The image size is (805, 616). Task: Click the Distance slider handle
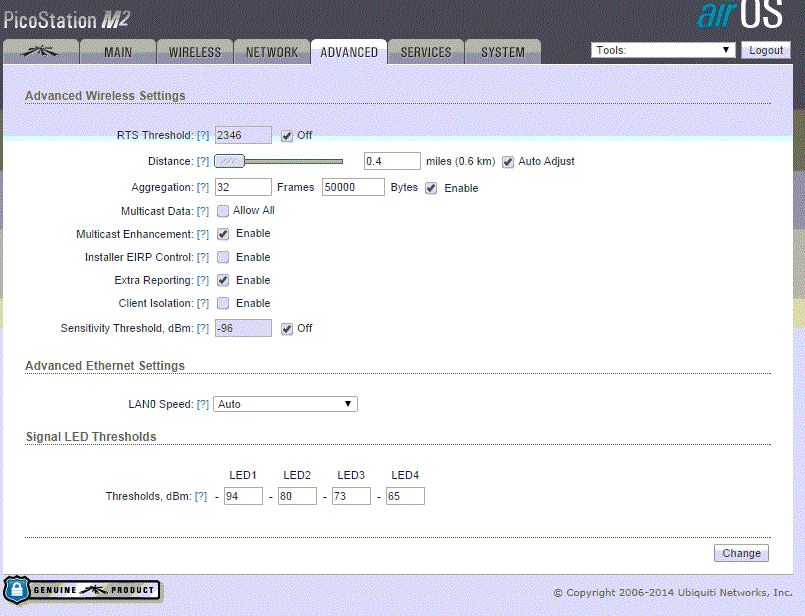point(229,161)
